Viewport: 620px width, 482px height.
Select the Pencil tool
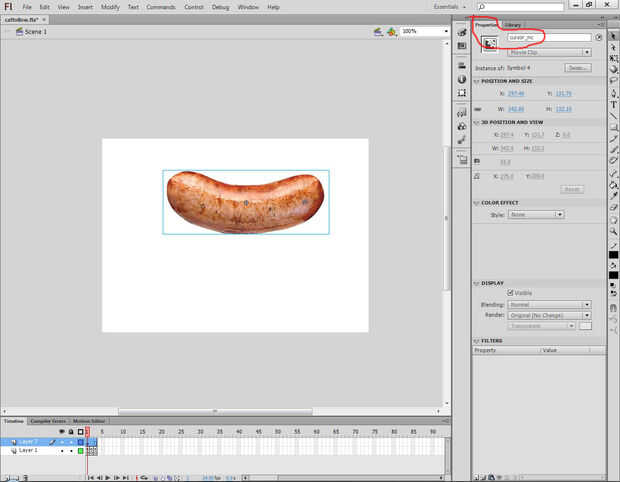[613, 138]
